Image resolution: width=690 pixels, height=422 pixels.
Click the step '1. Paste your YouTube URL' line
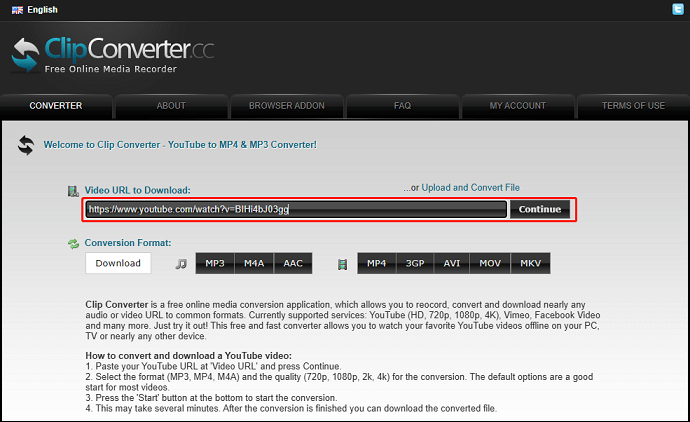tap(213, 366)
